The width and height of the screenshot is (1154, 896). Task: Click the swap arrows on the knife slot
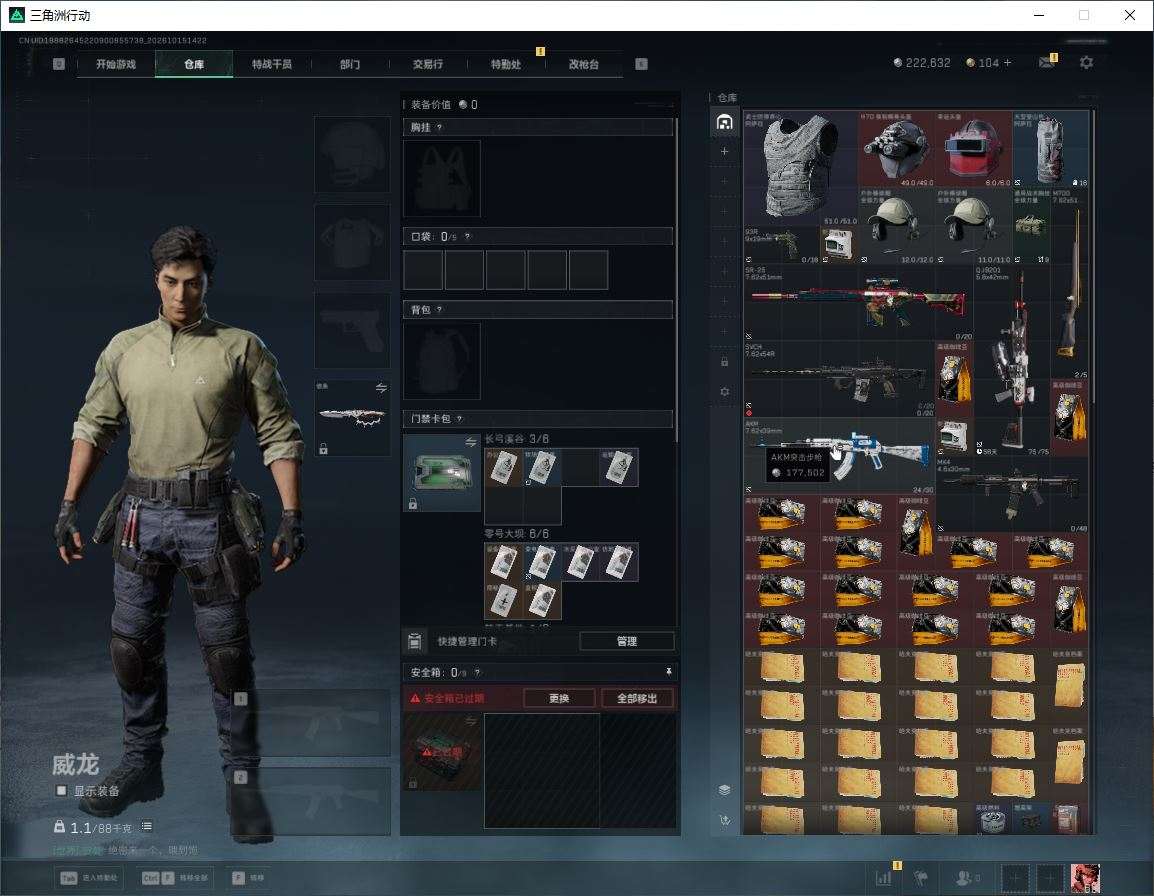click(381, 388)
